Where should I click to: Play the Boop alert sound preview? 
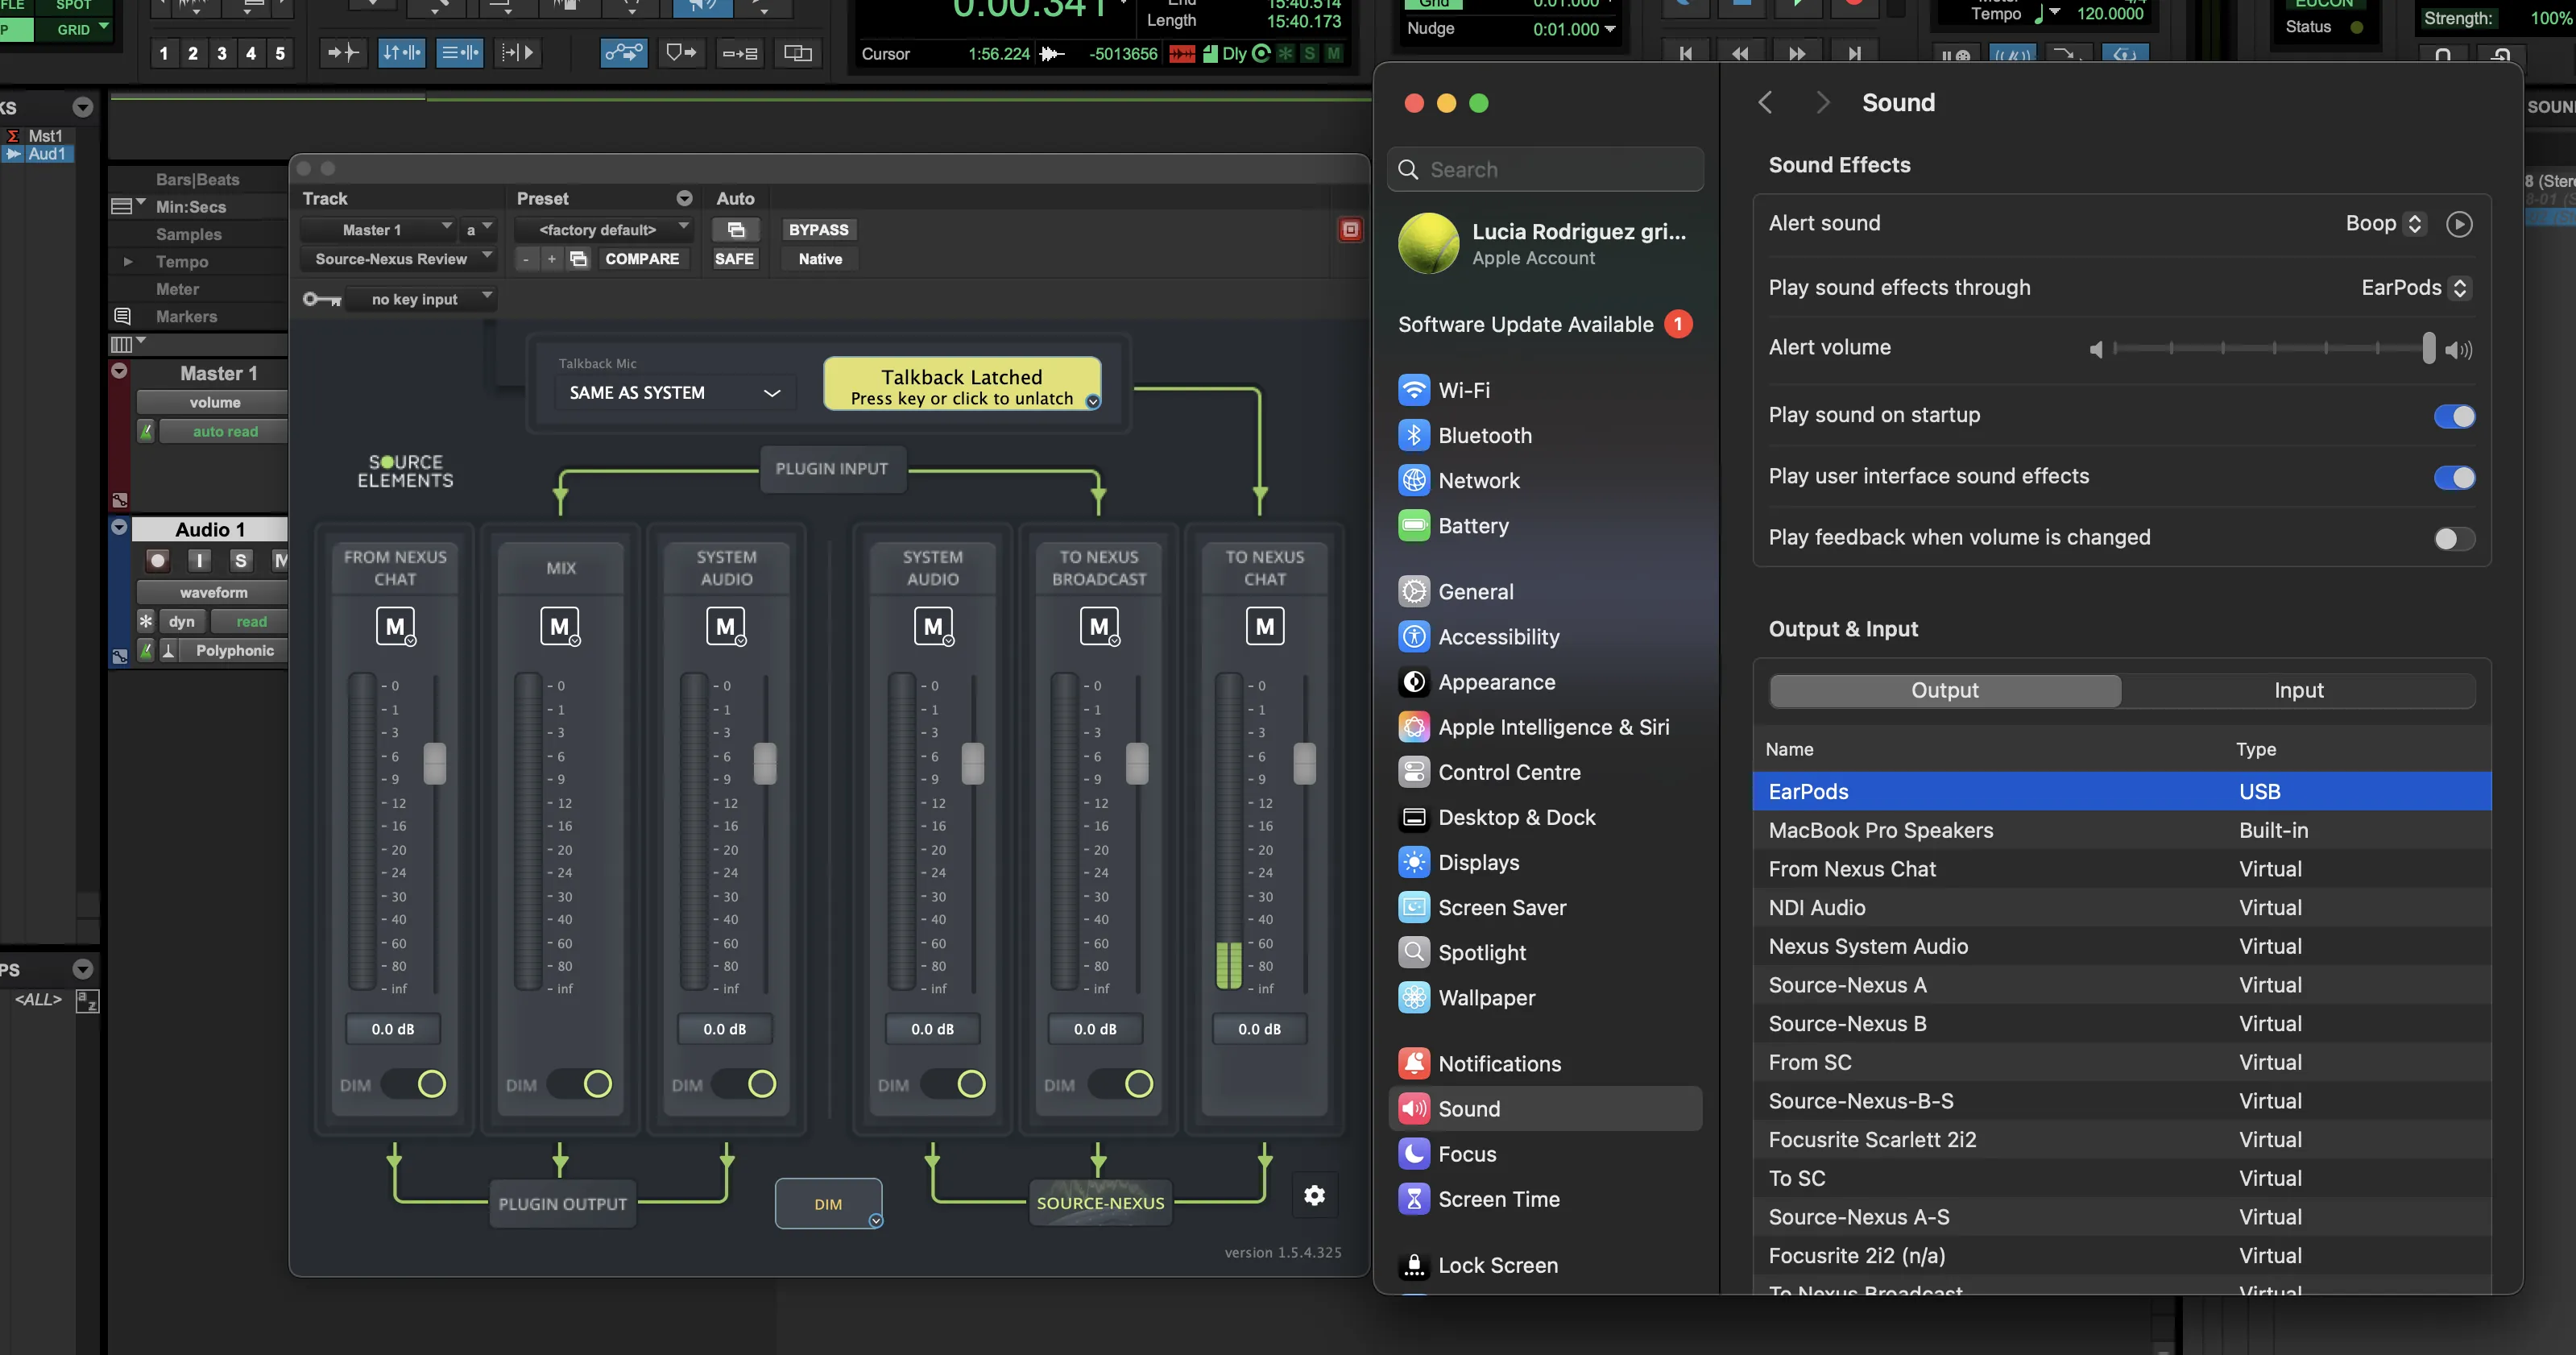click(x=2459, y=224)
